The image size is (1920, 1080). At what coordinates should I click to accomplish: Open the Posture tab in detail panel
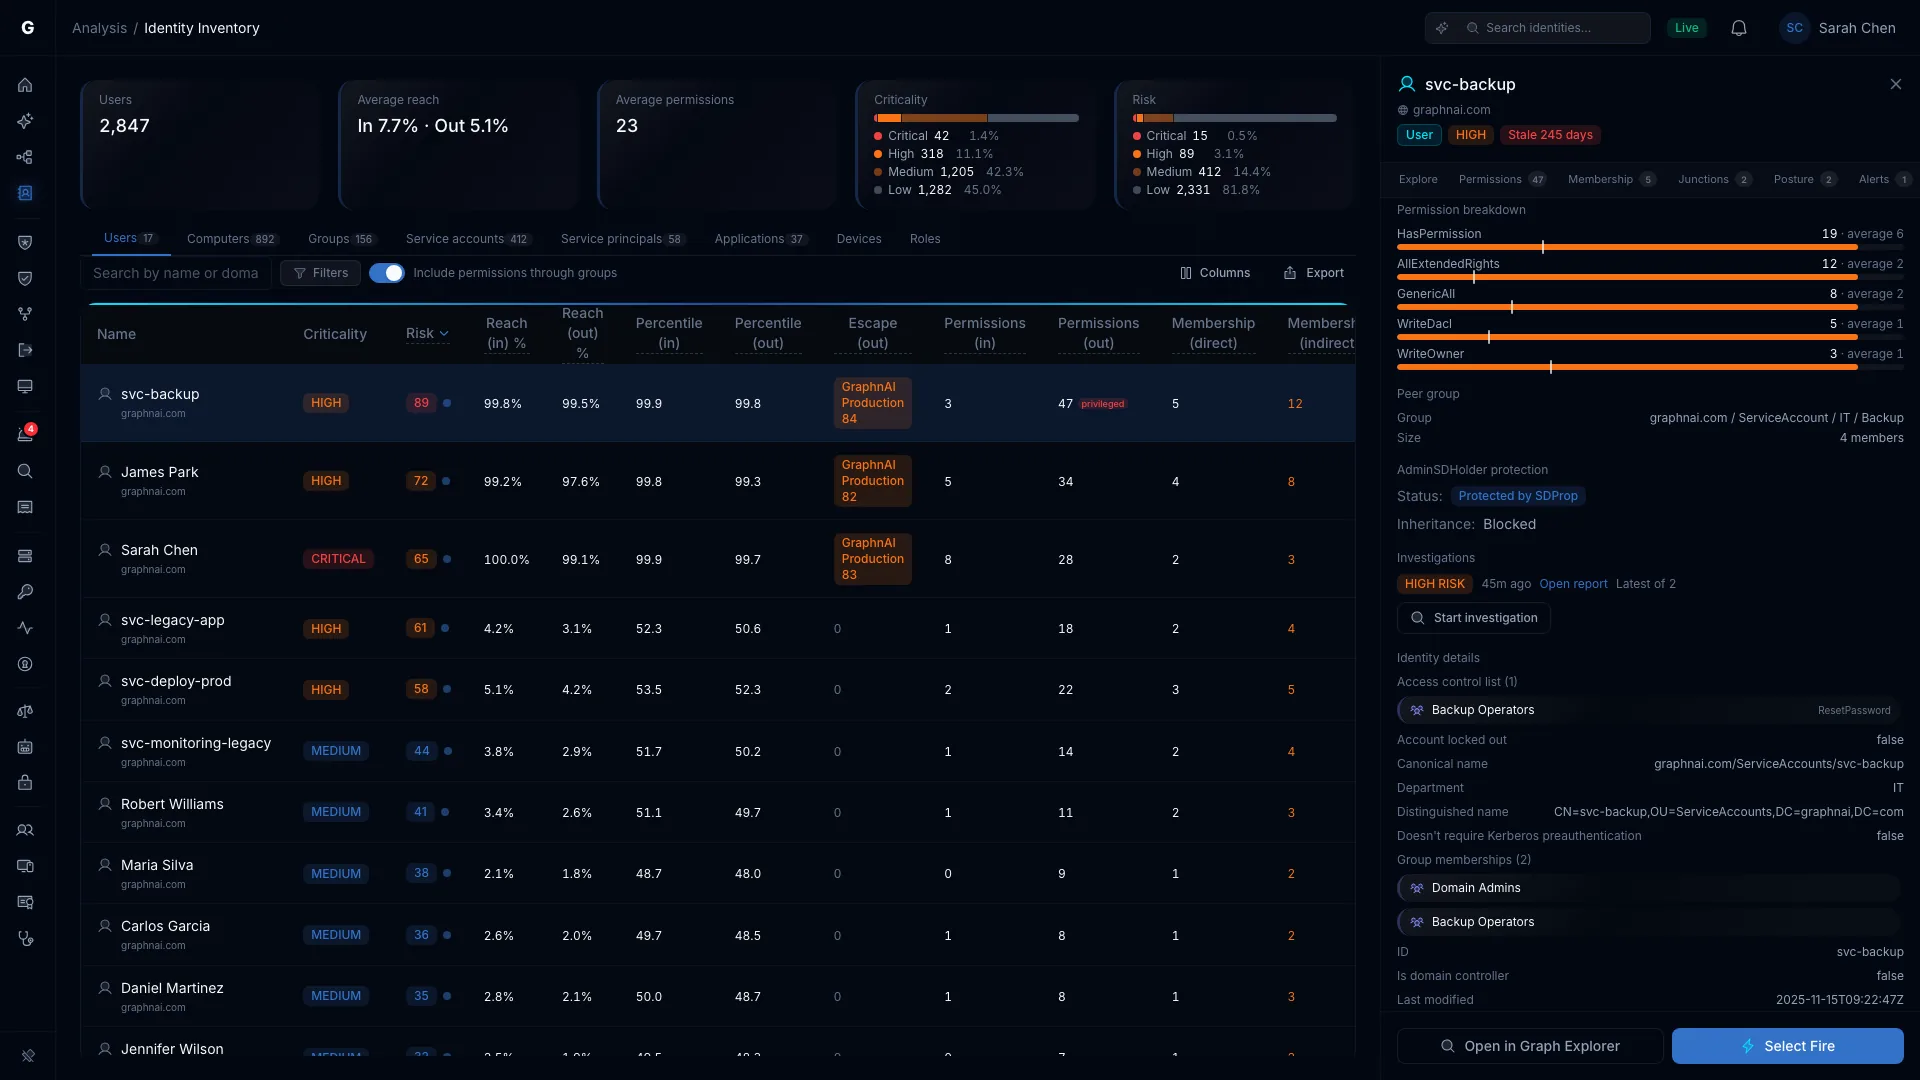(1804, 179)
